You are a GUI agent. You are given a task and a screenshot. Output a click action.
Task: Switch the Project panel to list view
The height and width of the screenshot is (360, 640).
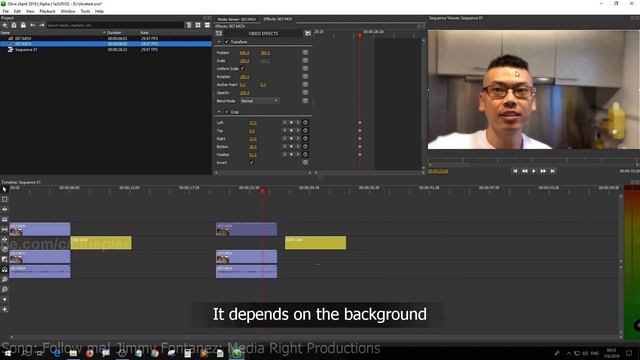(x=207, y=25)
